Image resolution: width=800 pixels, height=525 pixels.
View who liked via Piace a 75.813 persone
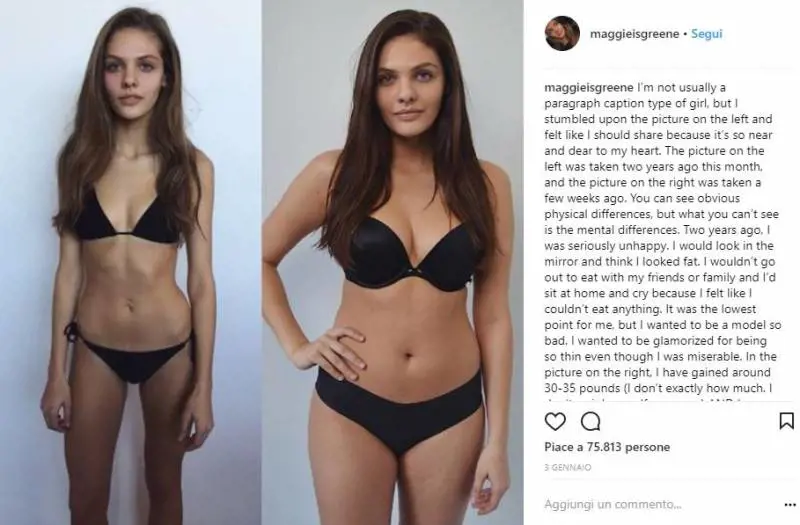(x=607, y=447)
